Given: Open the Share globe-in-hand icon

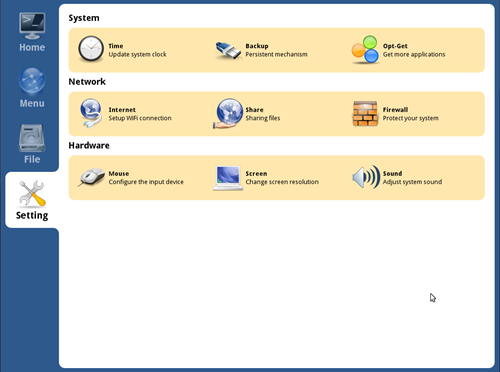Looking at the screenshot, I should pyautogui.click(x=228, y=113).
